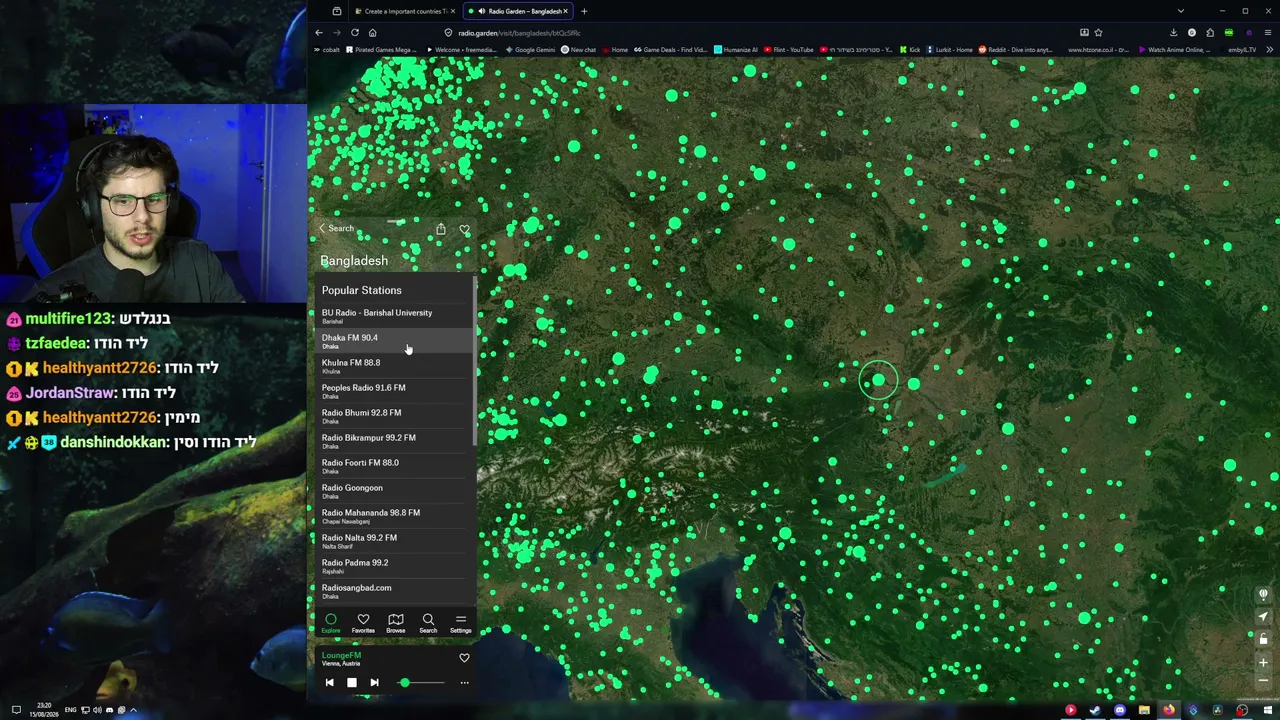Select Radio Padma 99.2 station
Image resolution: width=1280 pixels, height=720 pixels.
(394, 566)
